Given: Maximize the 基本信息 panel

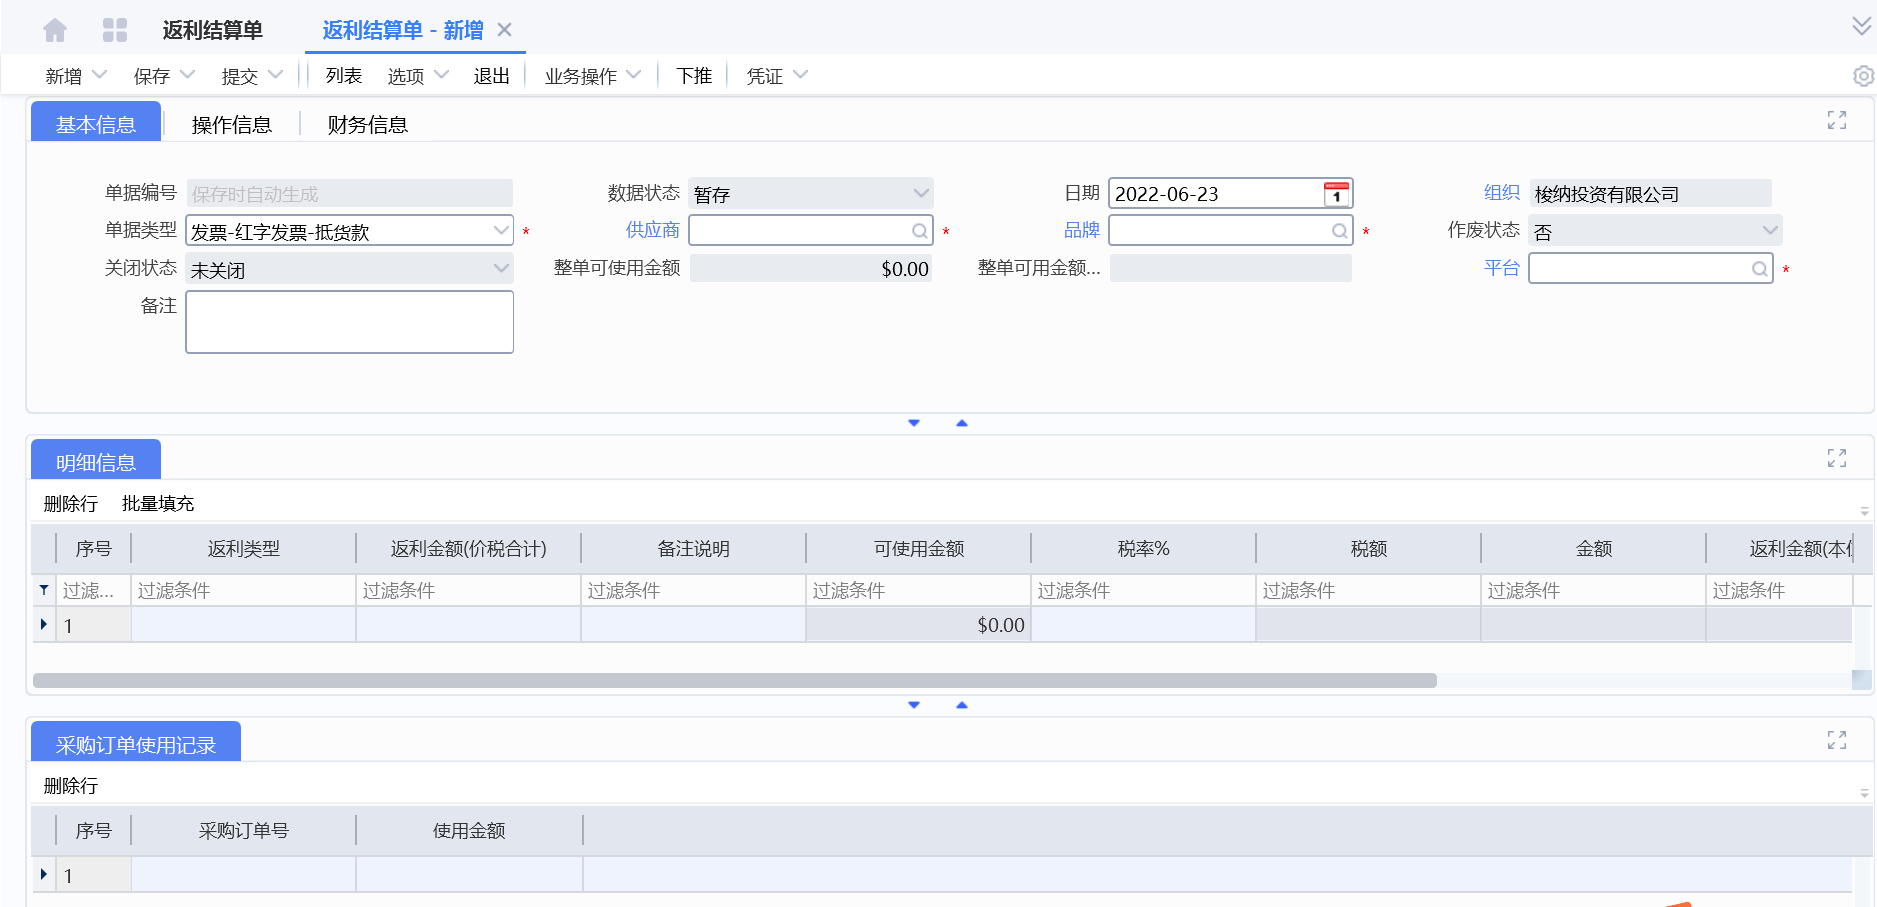Looking at the screenshot, I should pos(1837,120).
